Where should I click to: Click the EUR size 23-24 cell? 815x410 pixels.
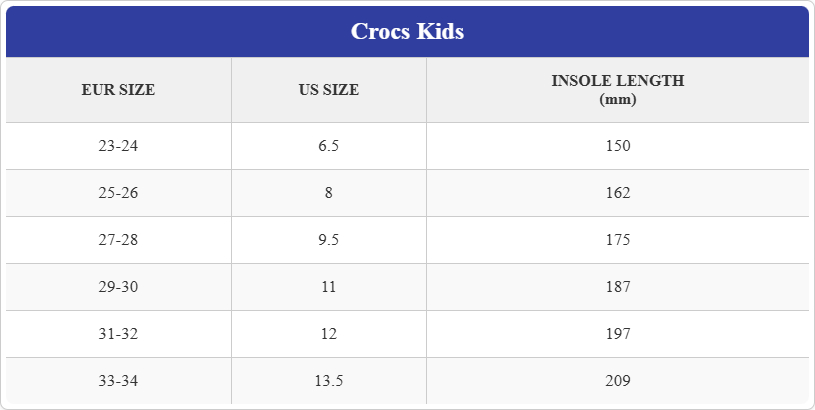pos(118,146)
